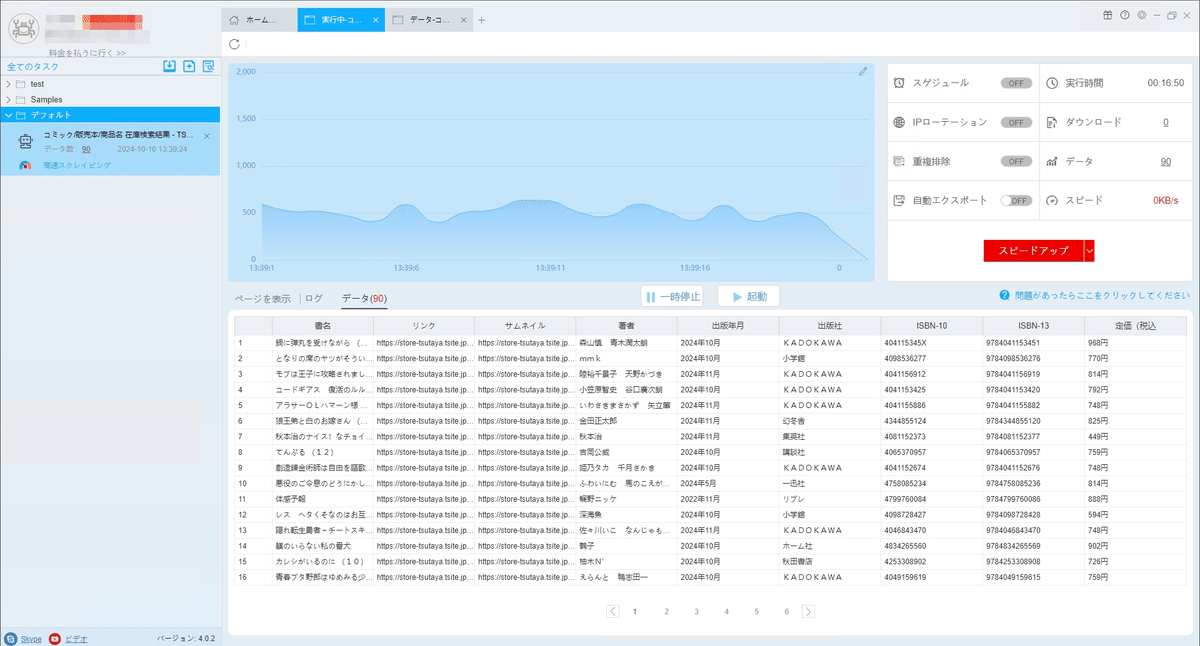The height and width of the screenshot is (646, 1200).
Task: Click the Skype icon in status bar
Action: 11,638
